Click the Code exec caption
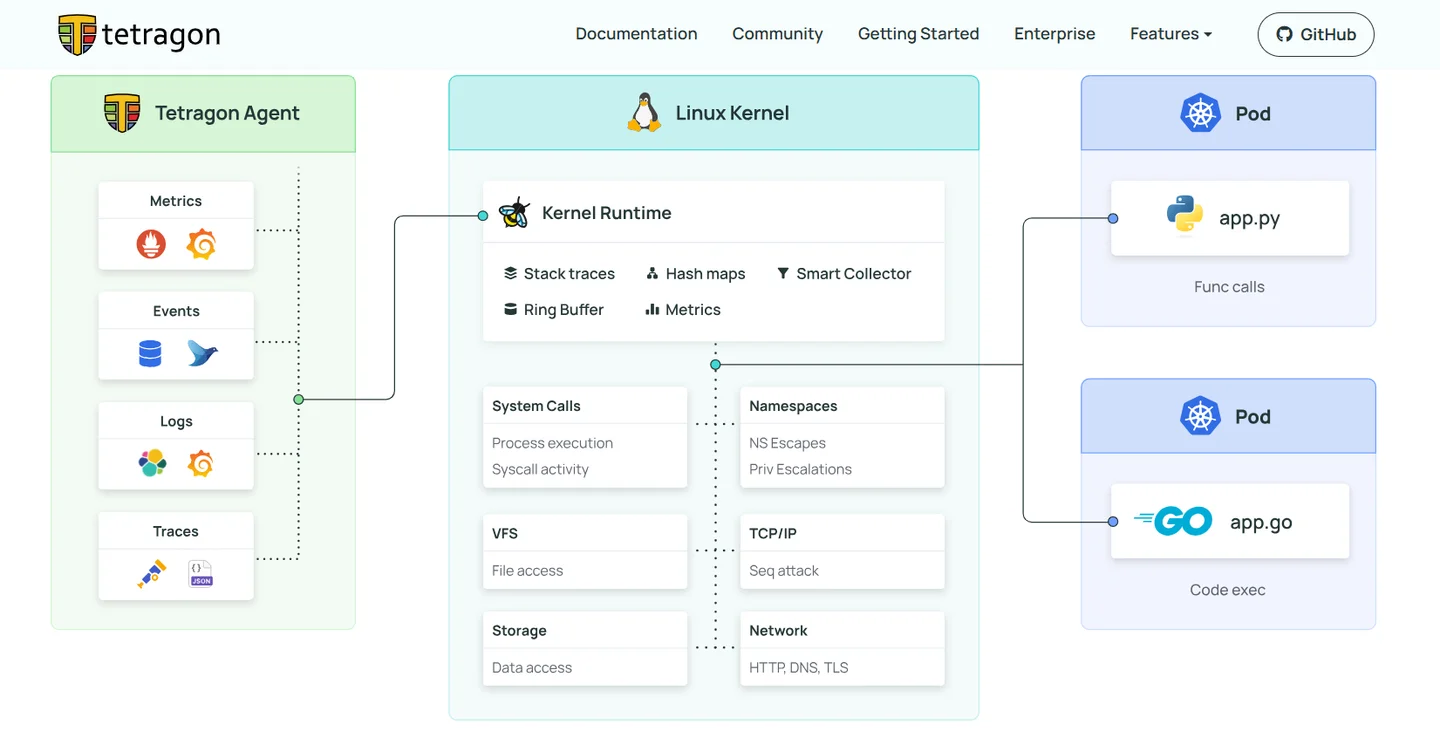The image size is (1440, 739). [x=1228, y=590]
